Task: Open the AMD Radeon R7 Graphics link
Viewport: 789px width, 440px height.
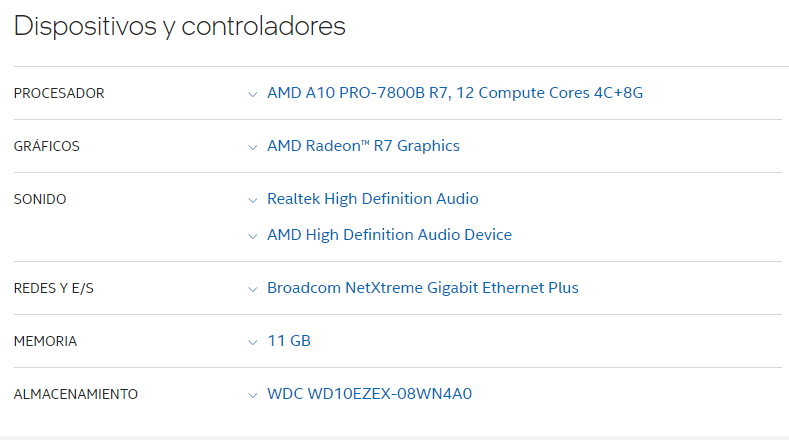Action: pyautogui.click(x=363, y=146)
